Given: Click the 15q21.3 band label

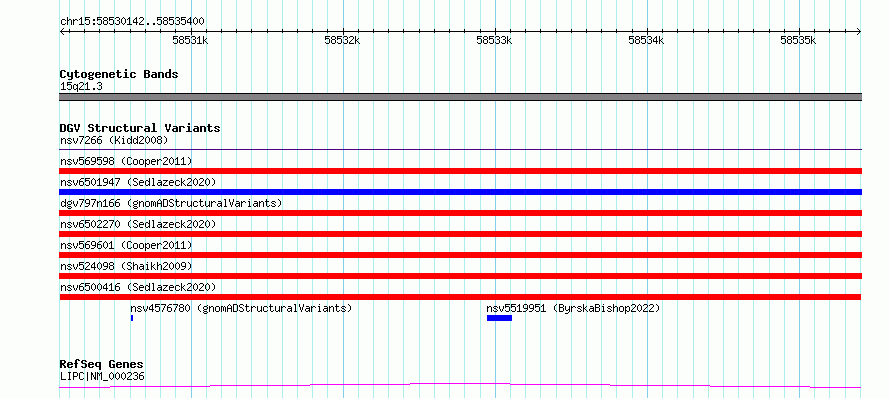Looking at the screenshot, I should tap(81, 87).
